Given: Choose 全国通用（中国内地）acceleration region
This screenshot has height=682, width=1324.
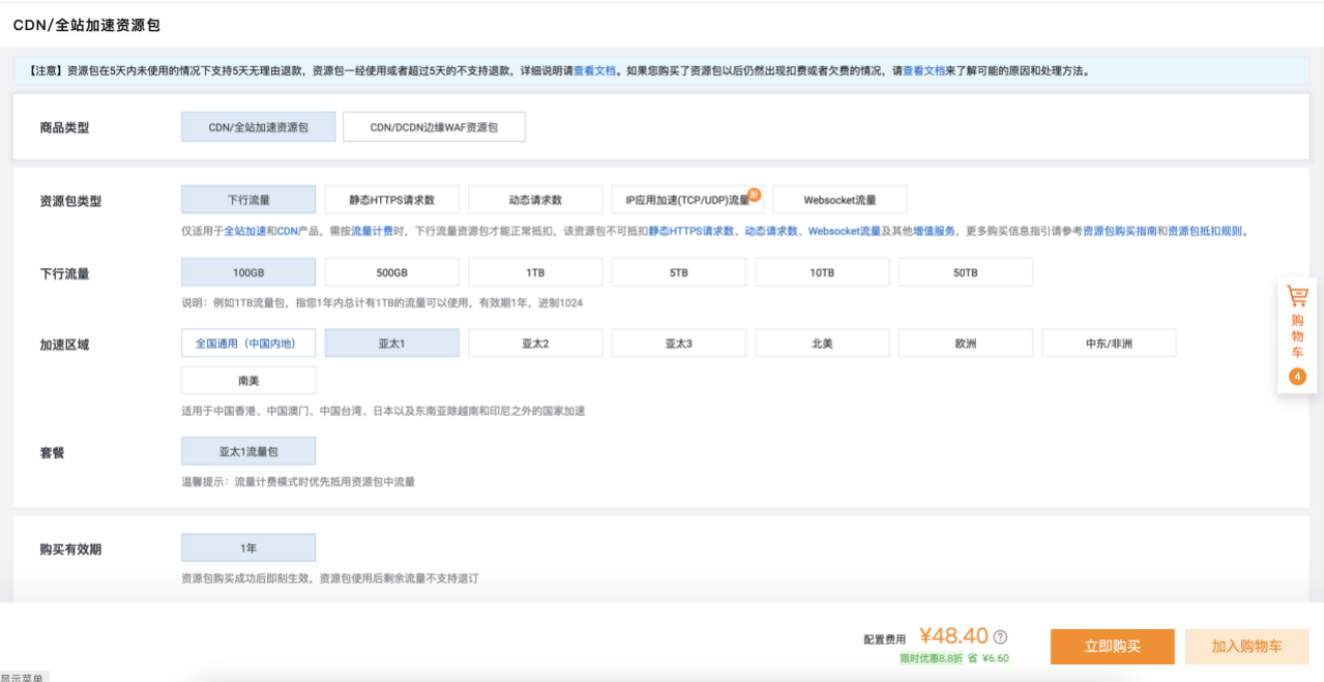Looking at the screenshot, I should (248, 343).
